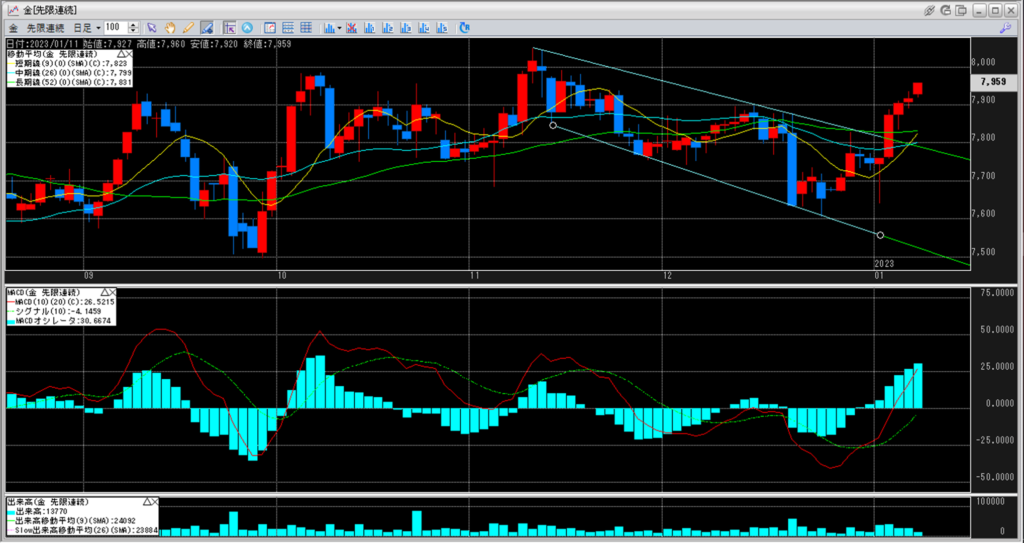Select the eraser tool in toolbar
Screen dimensions: 1024x543
click(206, 27)
